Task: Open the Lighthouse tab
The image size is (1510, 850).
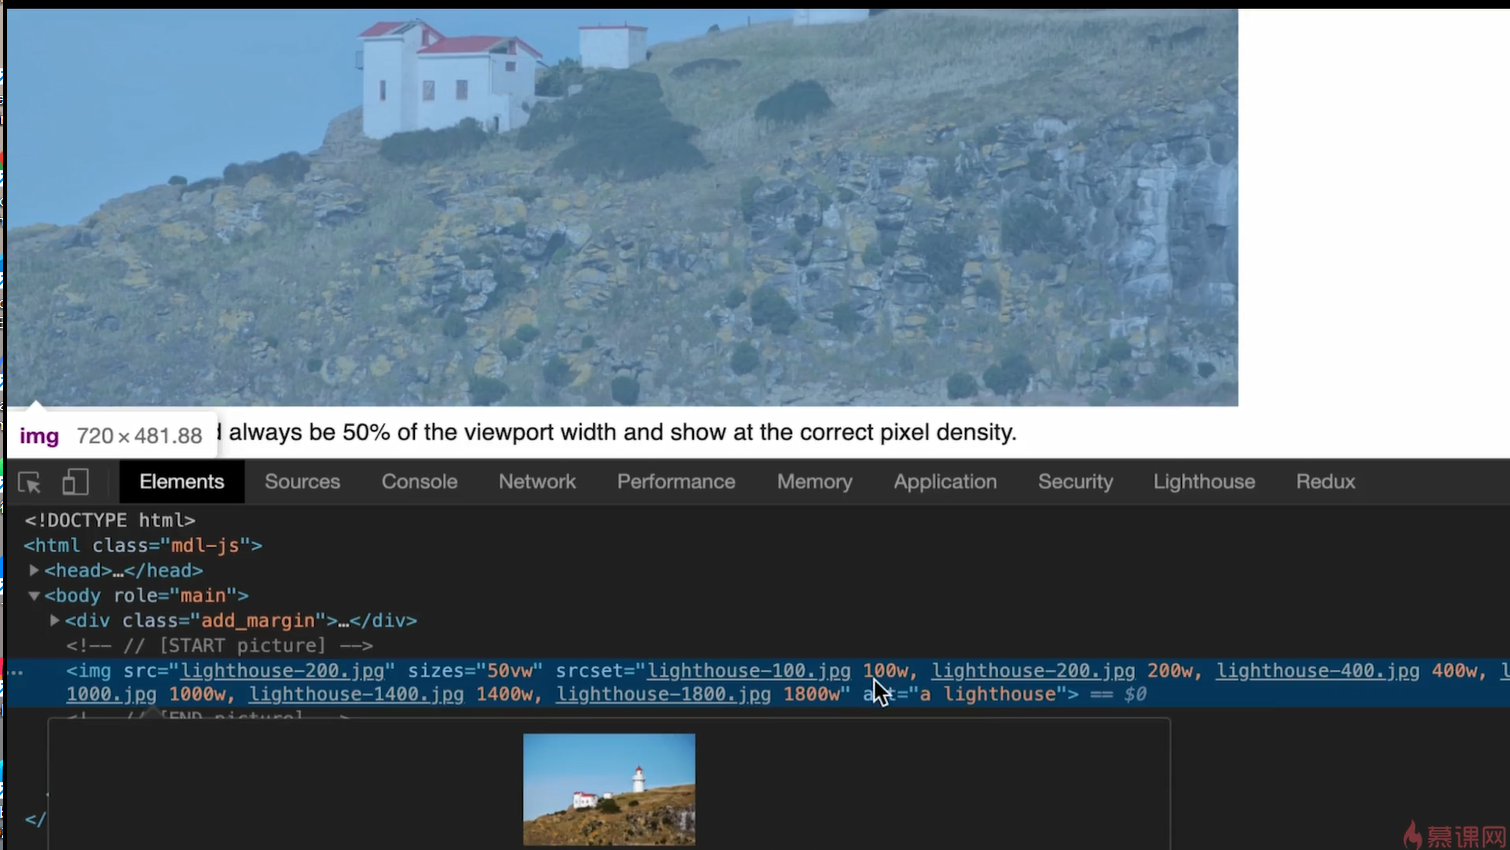Action: (x=1204, y=482)
